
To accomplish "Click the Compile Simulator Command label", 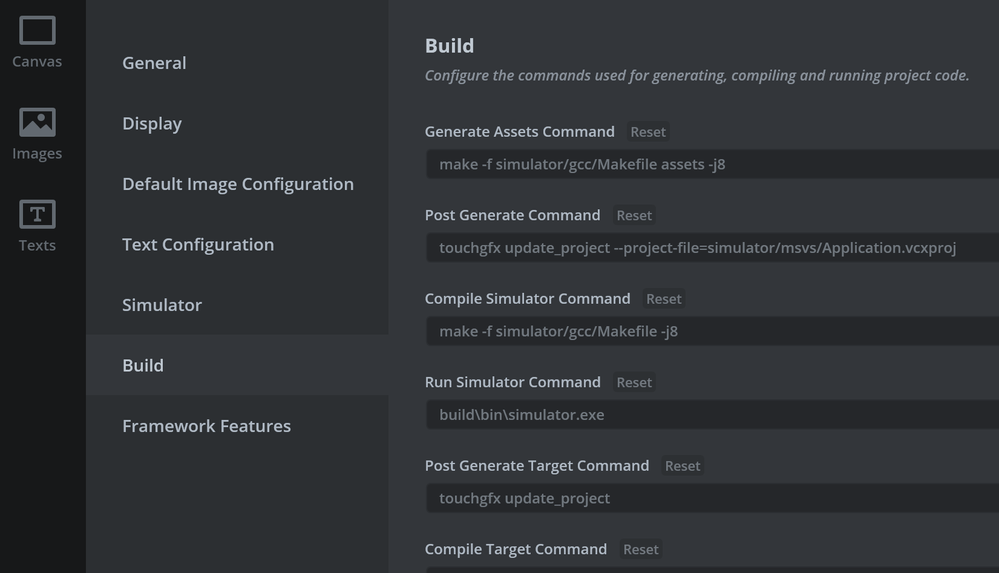I will (x=528, y=299).
